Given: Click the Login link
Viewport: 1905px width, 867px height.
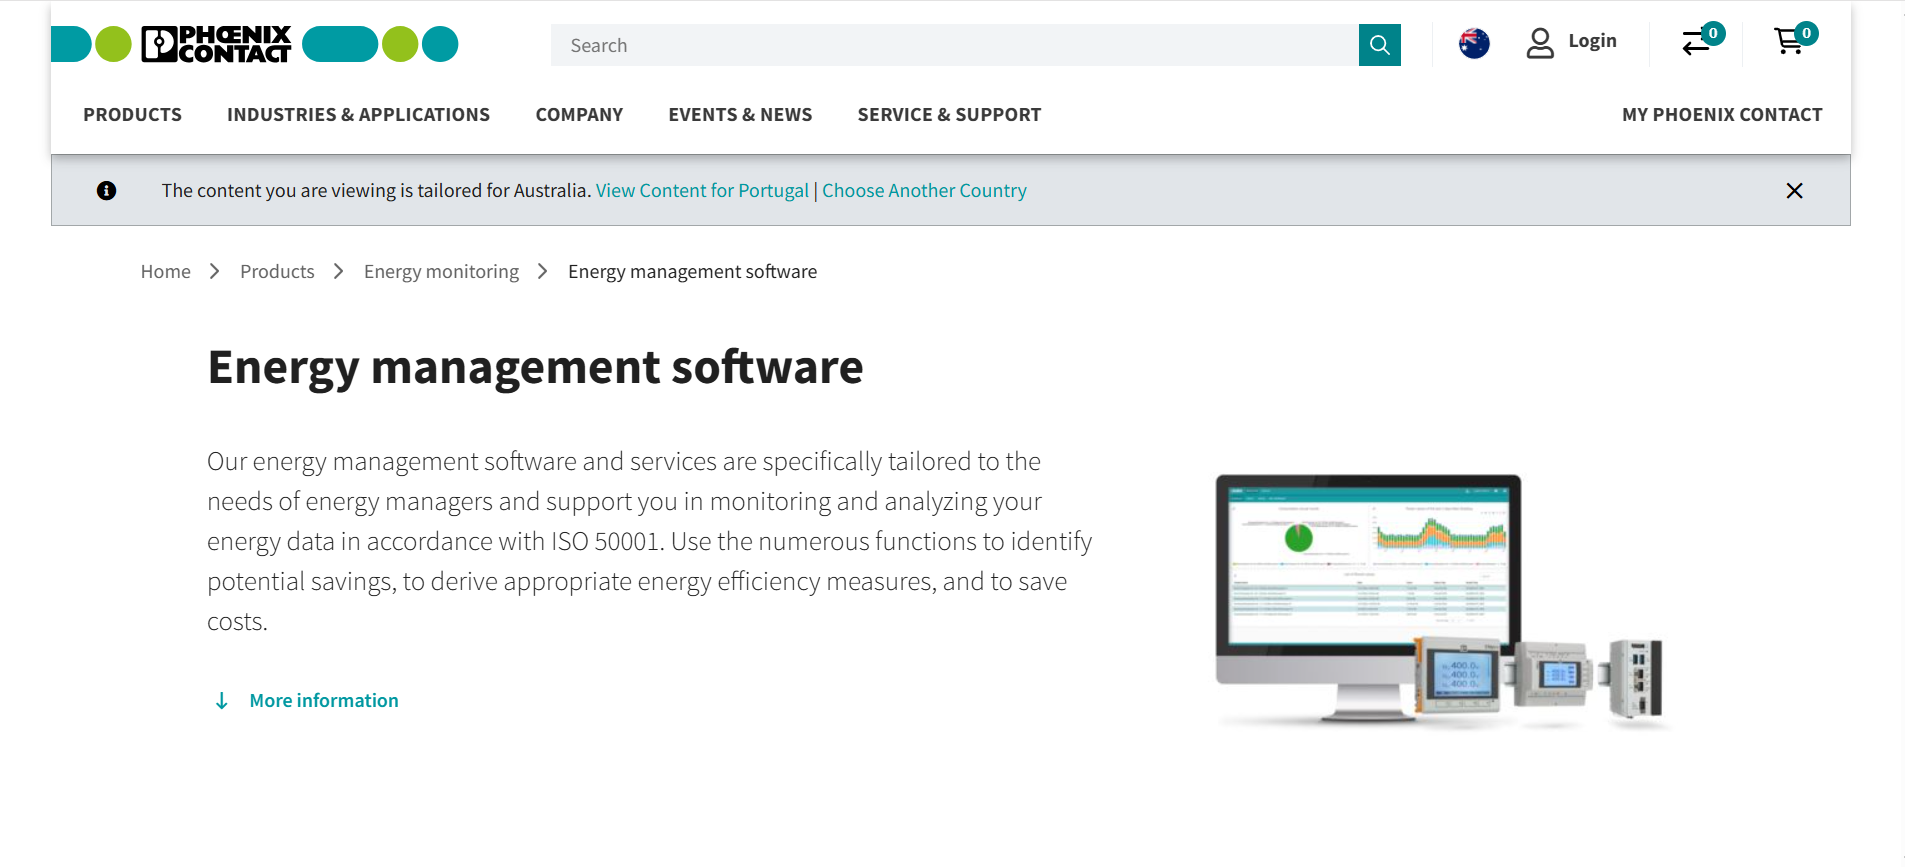Looking at the screenshot, I should click(1592, 41).
